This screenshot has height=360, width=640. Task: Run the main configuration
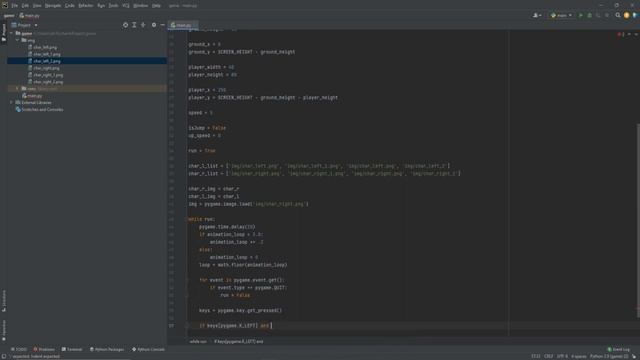pos(581,16)
